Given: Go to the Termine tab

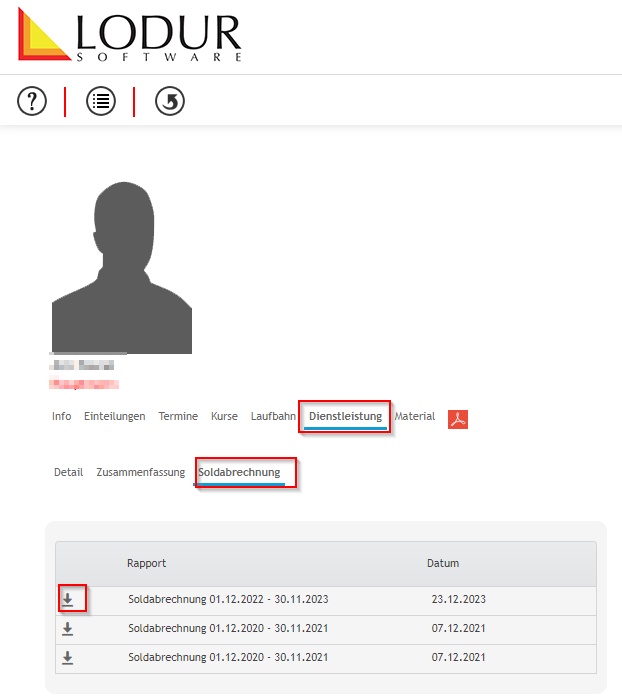Looking at the screenshot, I should [178, 416].
